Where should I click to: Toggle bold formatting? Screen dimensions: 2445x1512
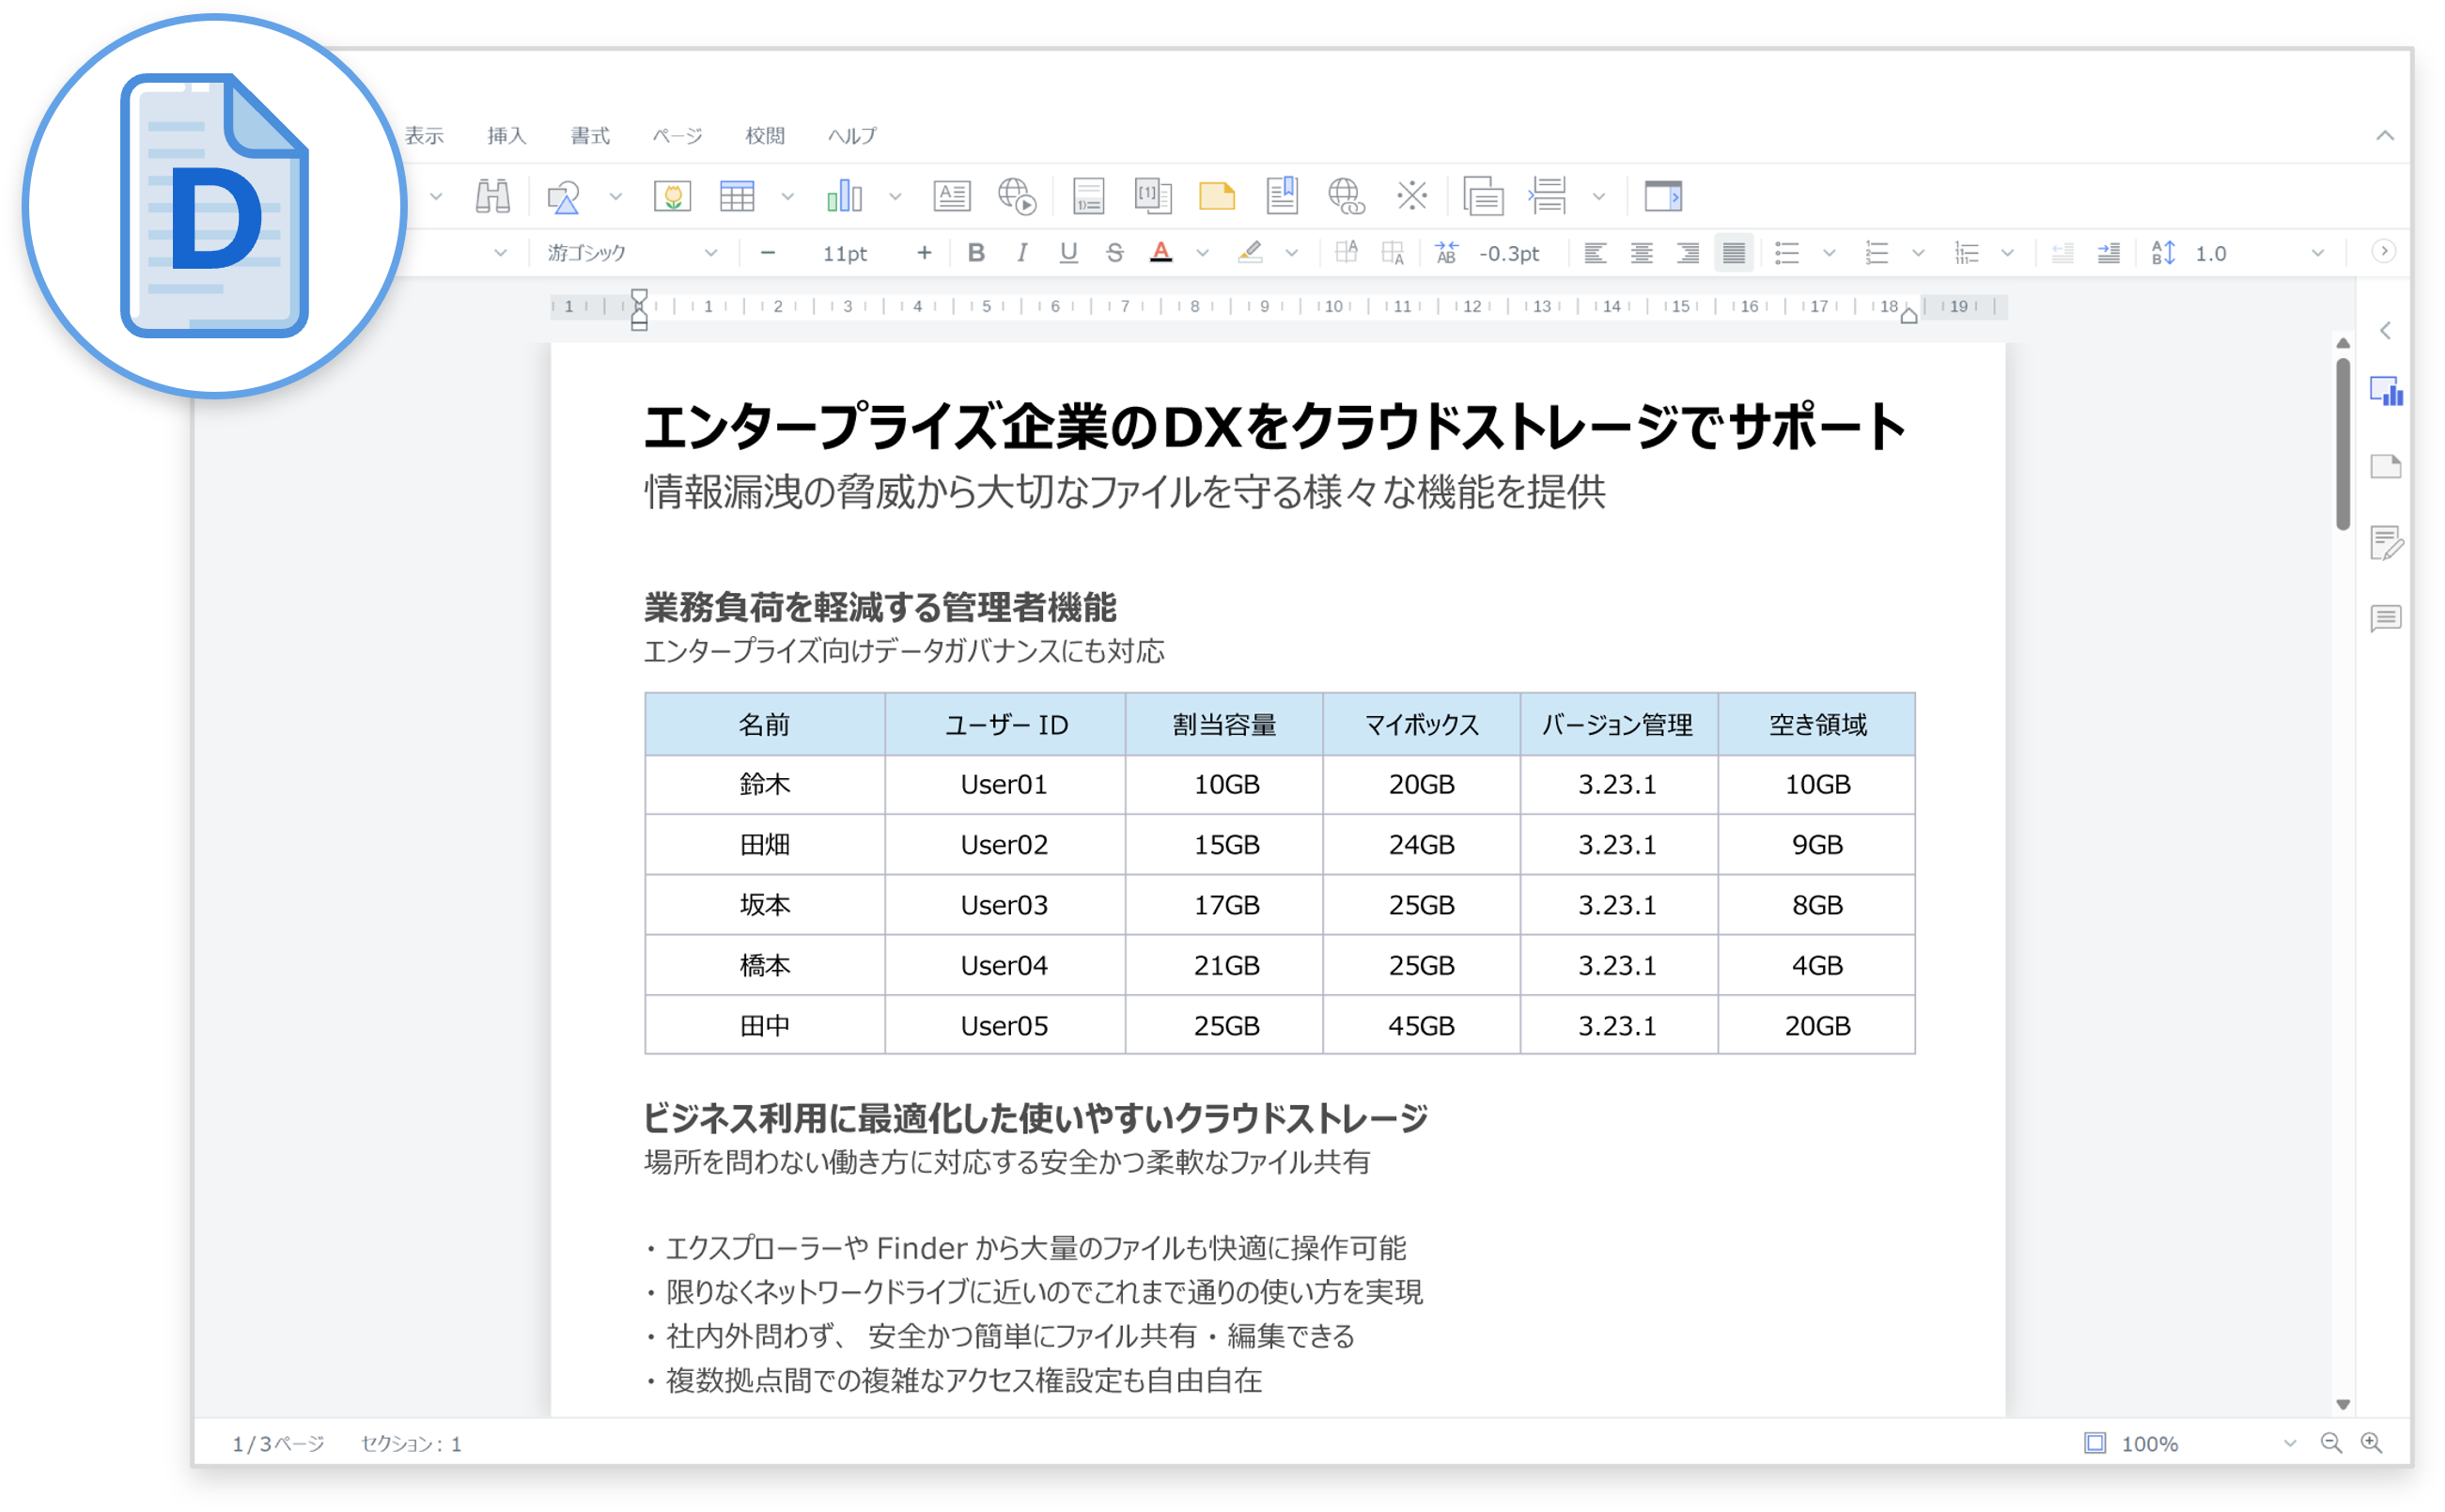pos(976,253)
